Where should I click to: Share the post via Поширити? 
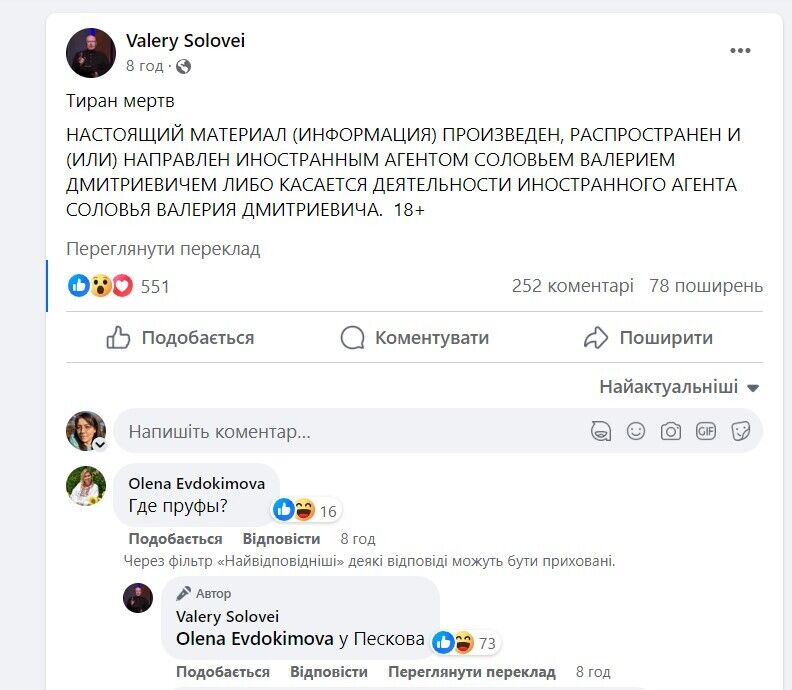(x=648, y=338)
